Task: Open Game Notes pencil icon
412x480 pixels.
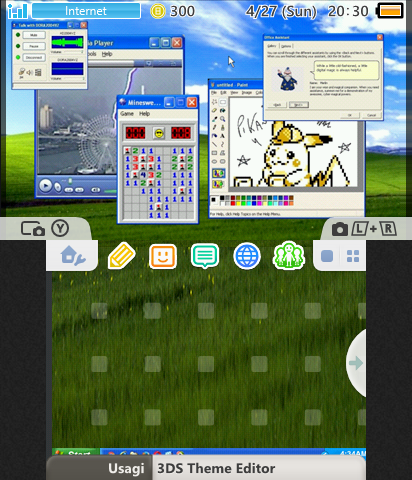Action: (x=122, y=255)
